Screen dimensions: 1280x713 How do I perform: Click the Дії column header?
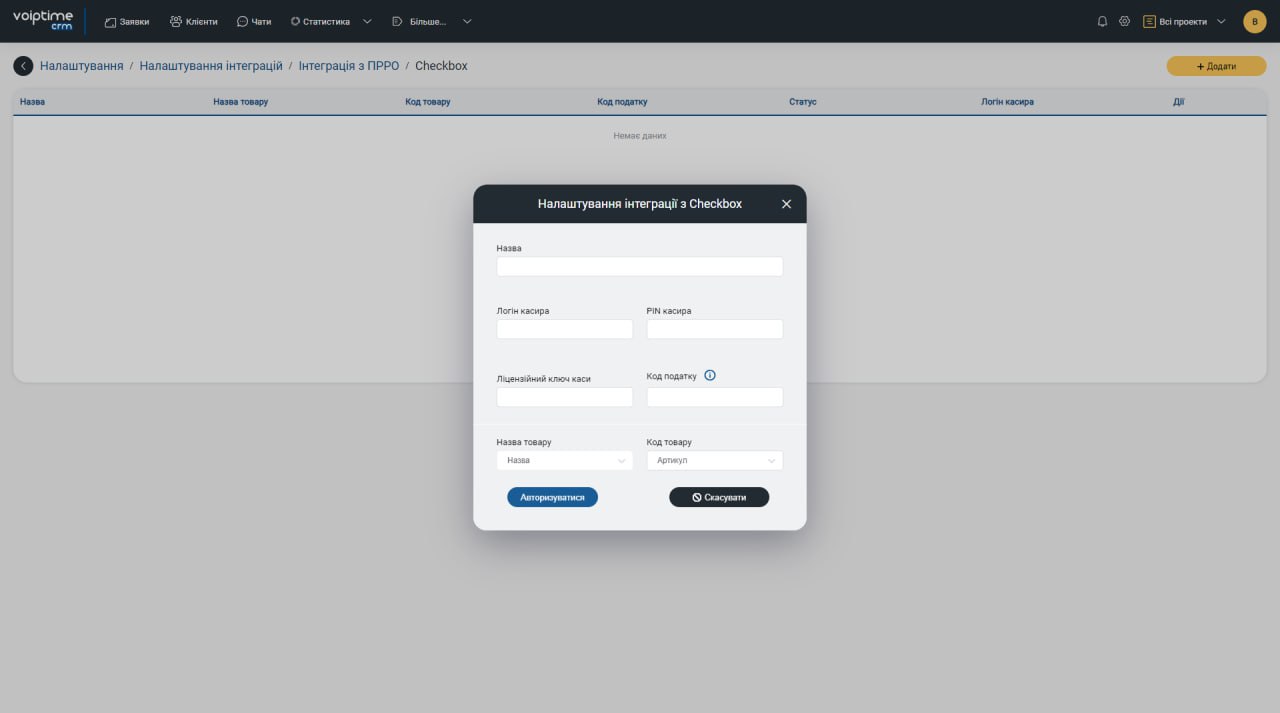(1179, 102)
